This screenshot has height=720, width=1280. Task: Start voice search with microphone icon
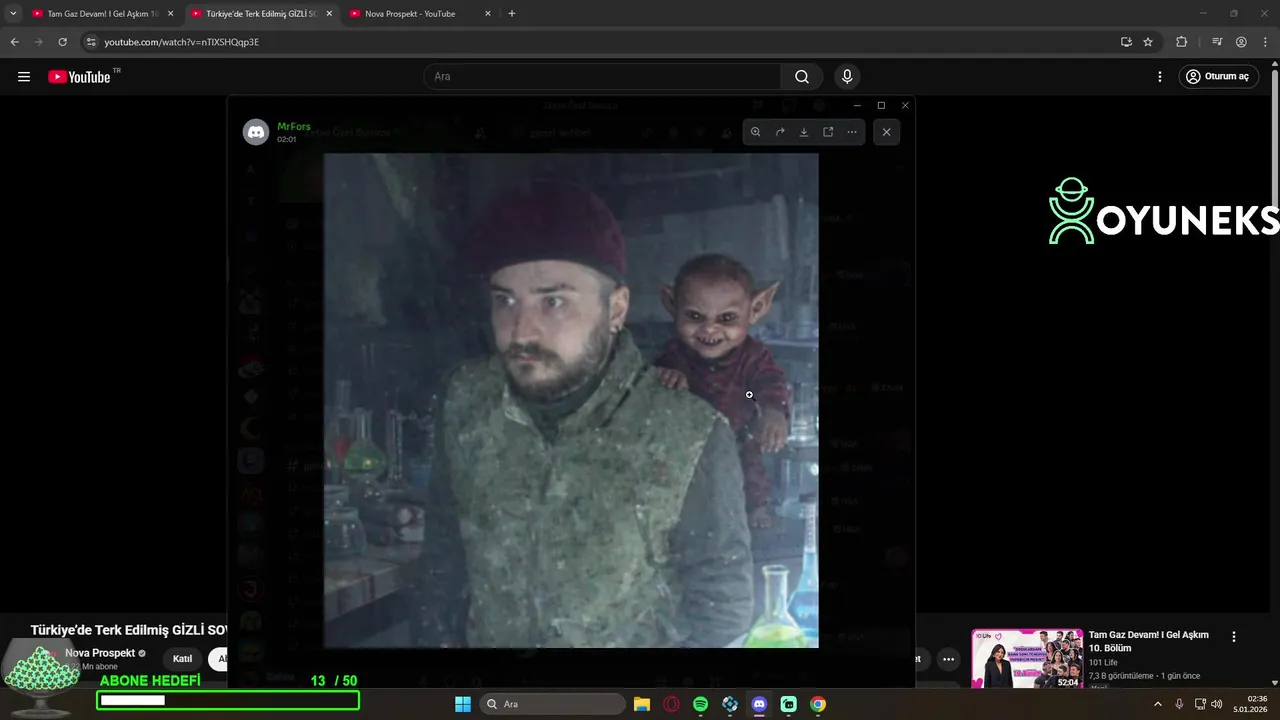(x=847, y=76)
